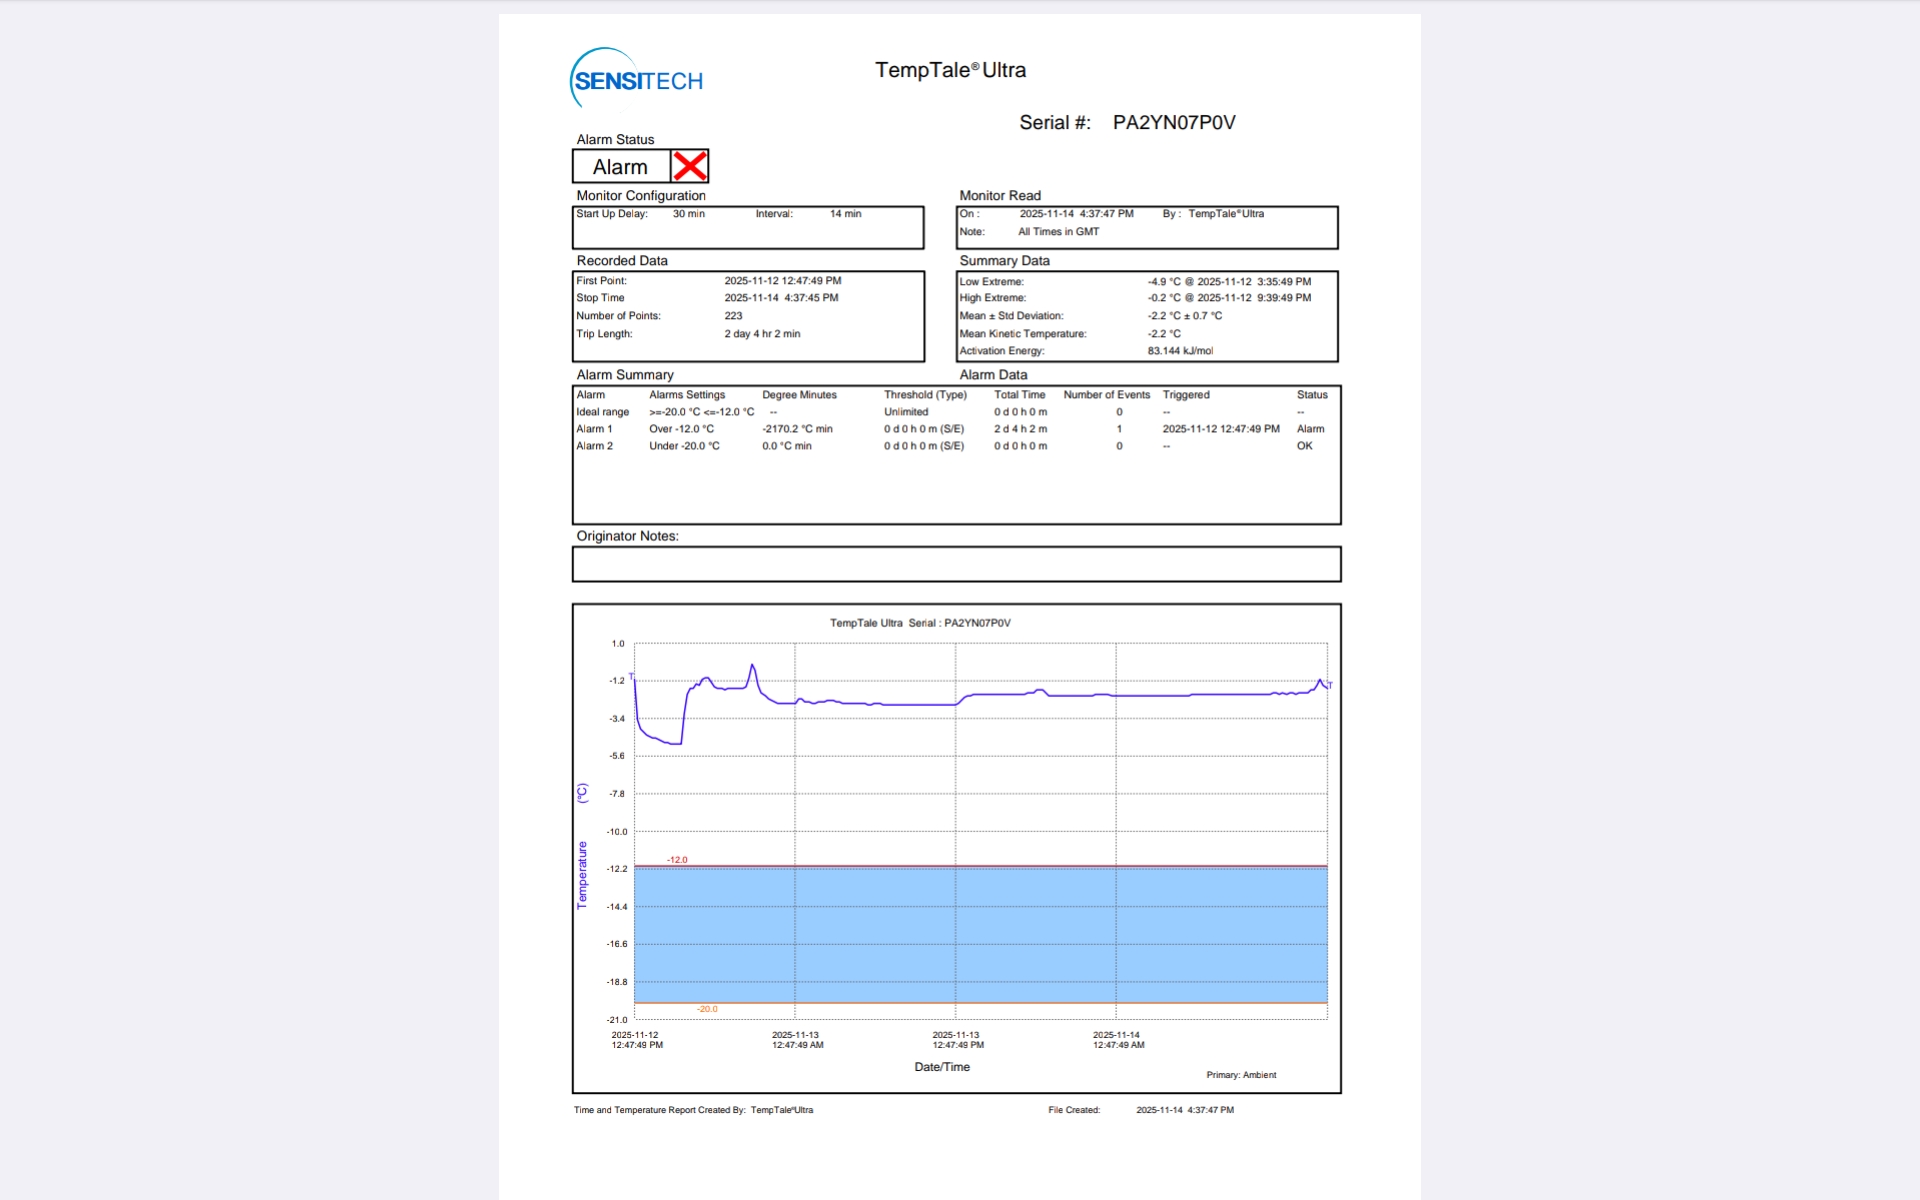Image resolution: width=1920 pixels, height=1200 pixels.
Task: Click the Trip Length value
Action: pyautogui.click(x=762, y=334)
